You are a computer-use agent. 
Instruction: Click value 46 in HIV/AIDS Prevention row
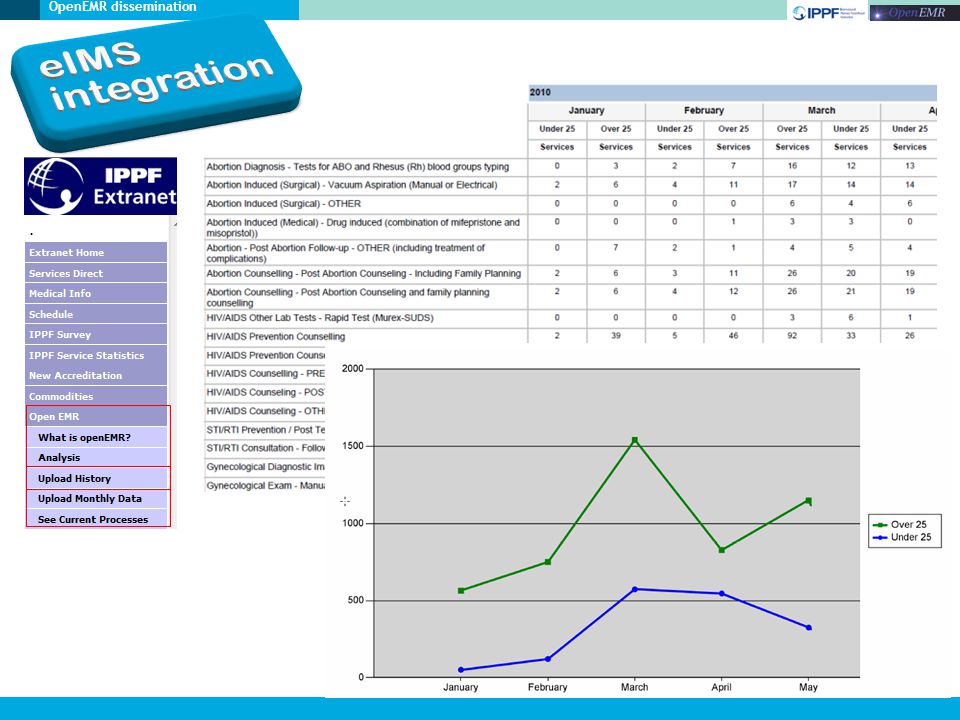pyautogui.click(x=733, y=336)
